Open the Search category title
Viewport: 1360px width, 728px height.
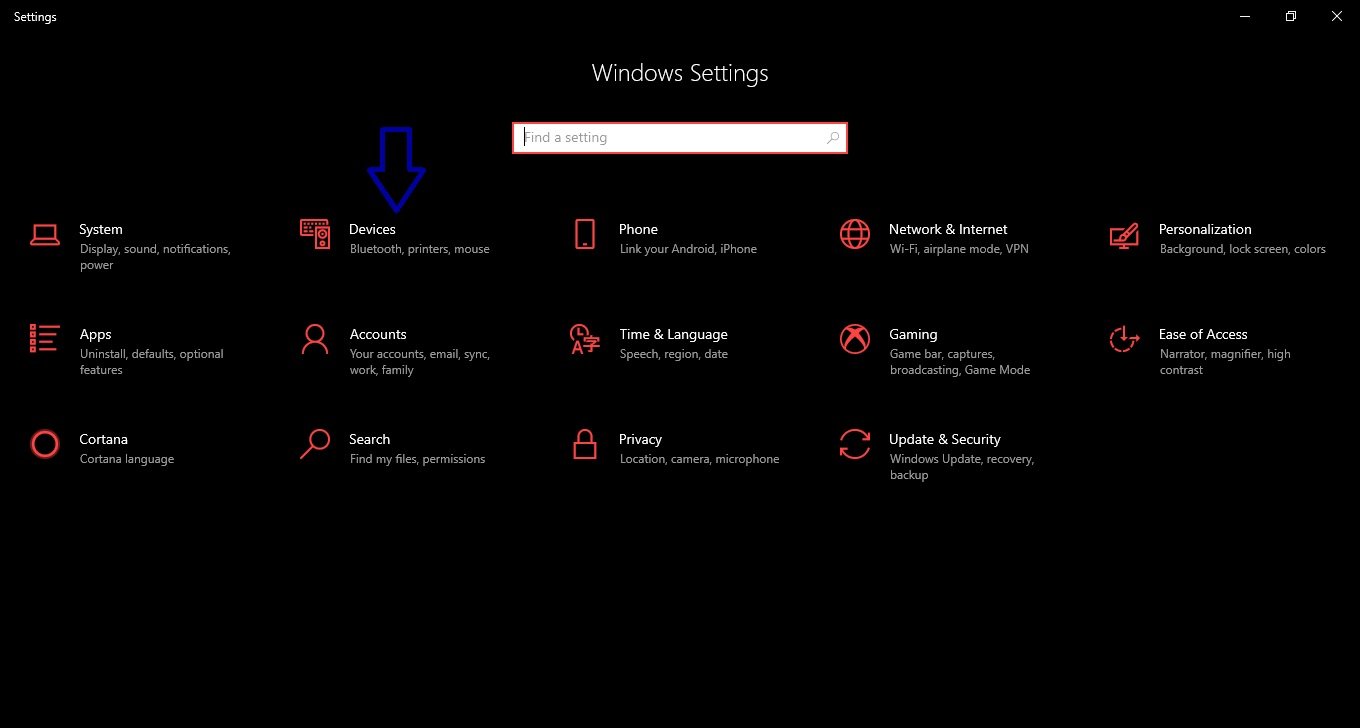[369, 439]
